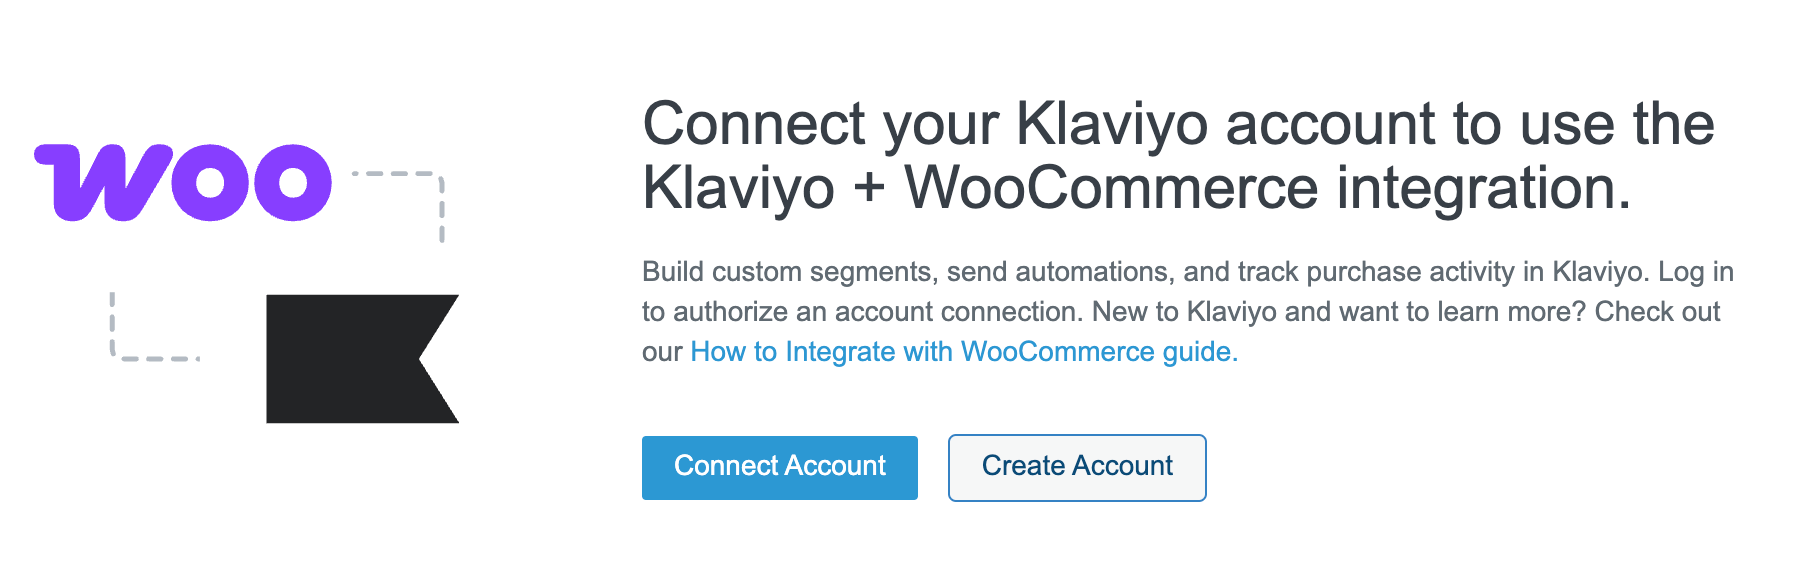
Task: Click the phrase track purchase activity in Klaviyo
Action: coord(1442,272)
